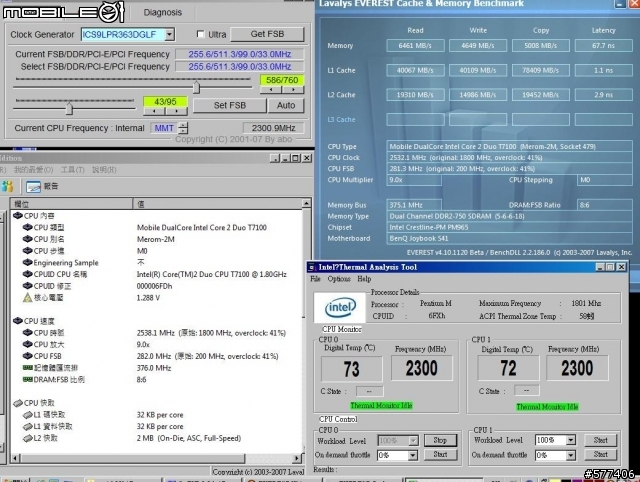Click the upper FSB slider handle
This screenshot has height=482, width=640.
(x=197, y=87)
